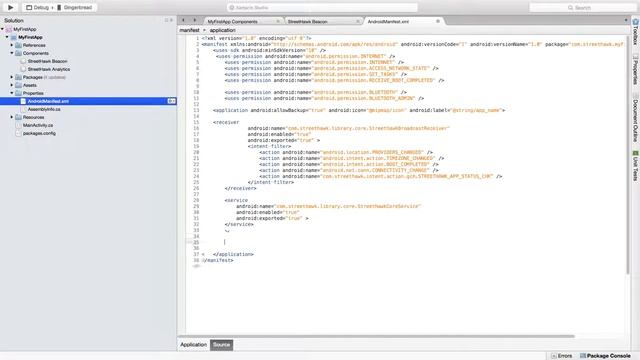Click the manifest breadcrumb

point(189,30)
